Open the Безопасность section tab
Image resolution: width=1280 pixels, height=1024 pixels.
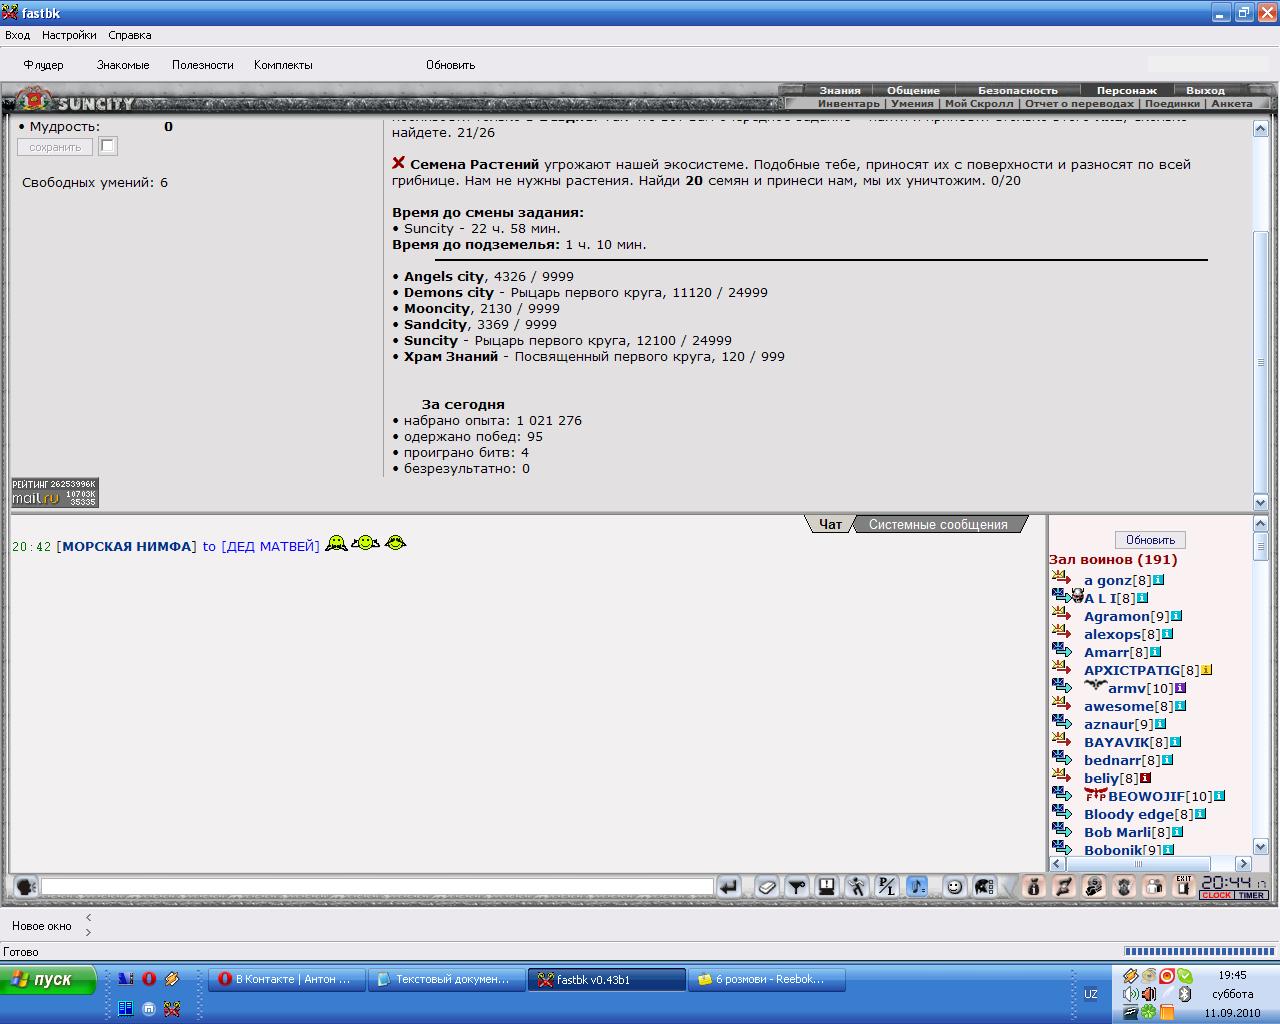click(1017, 90)
